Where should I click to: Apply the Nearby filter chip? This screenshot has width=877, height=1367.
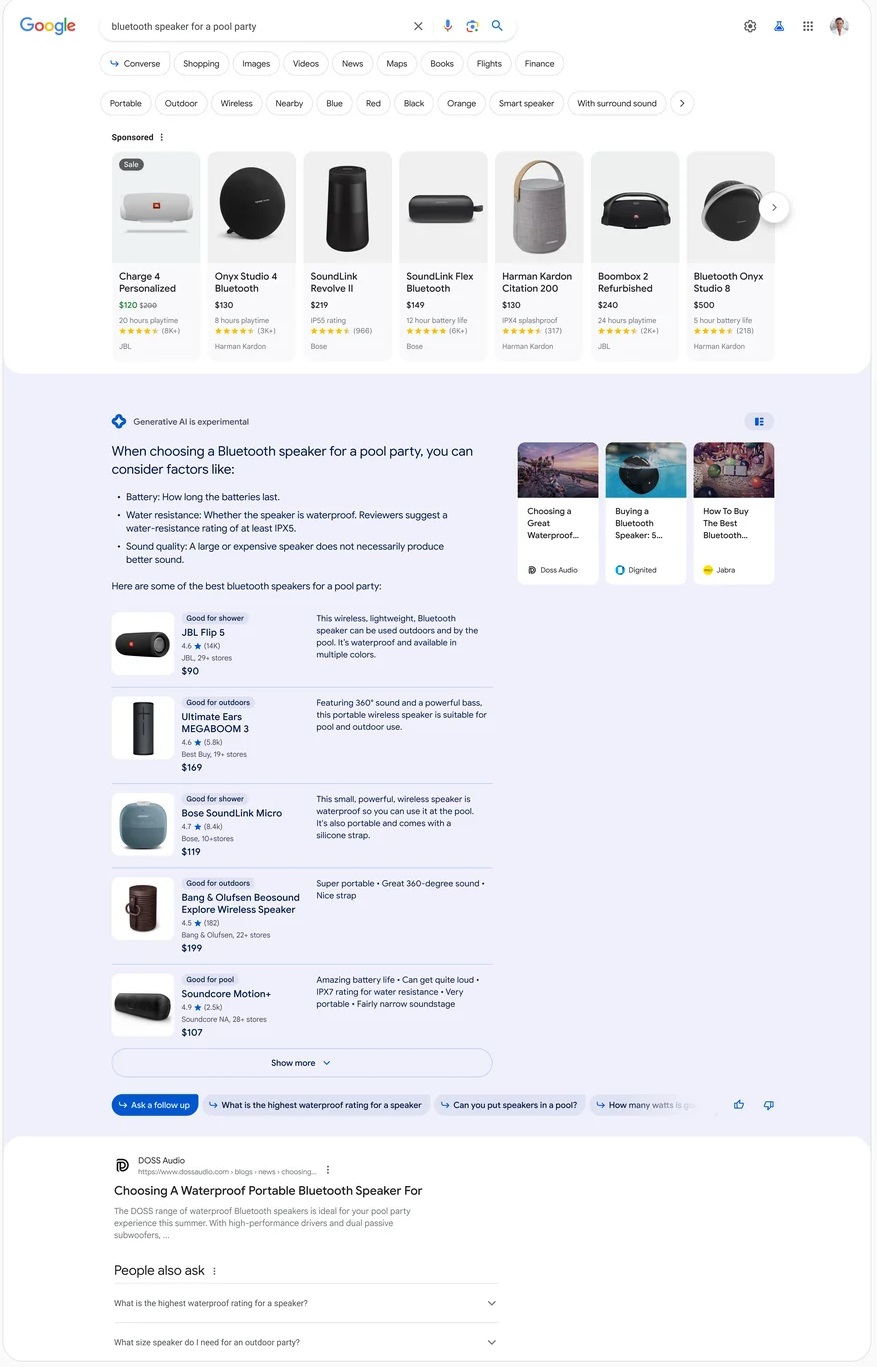[x=289, y=103]
